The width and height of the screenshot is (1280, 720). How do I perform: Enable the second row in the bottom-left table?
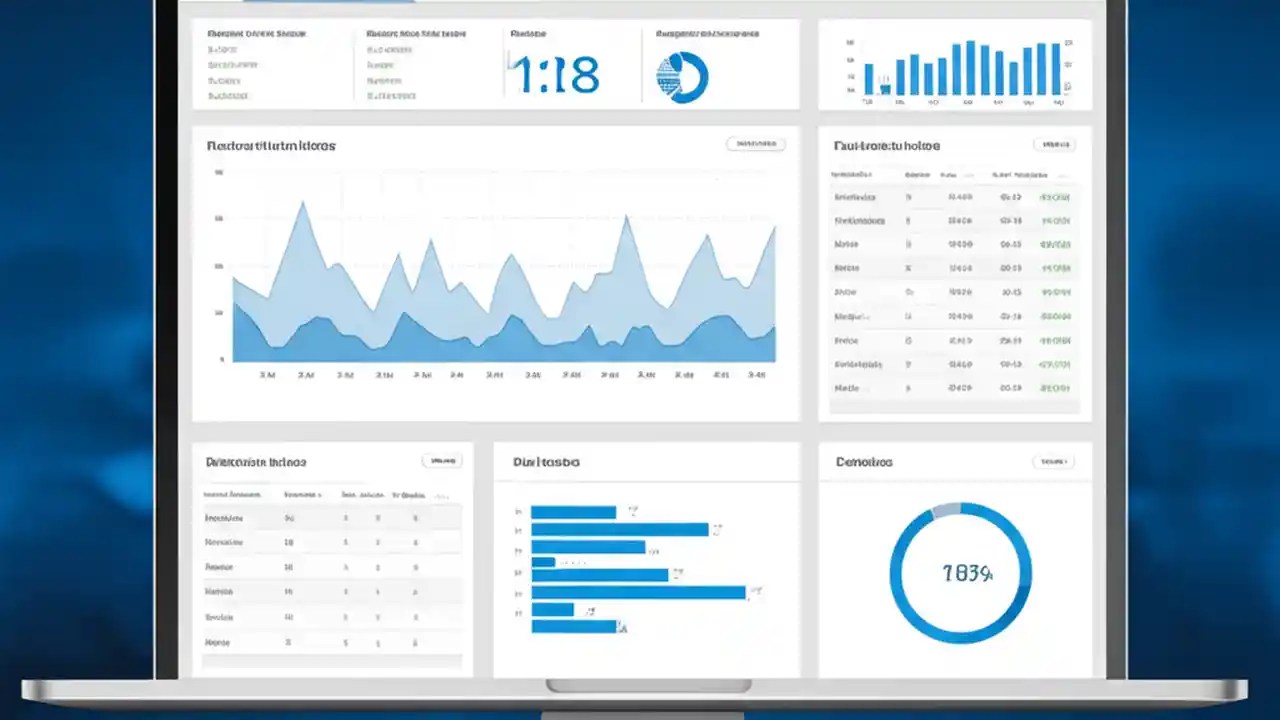(x=330, y=542)
